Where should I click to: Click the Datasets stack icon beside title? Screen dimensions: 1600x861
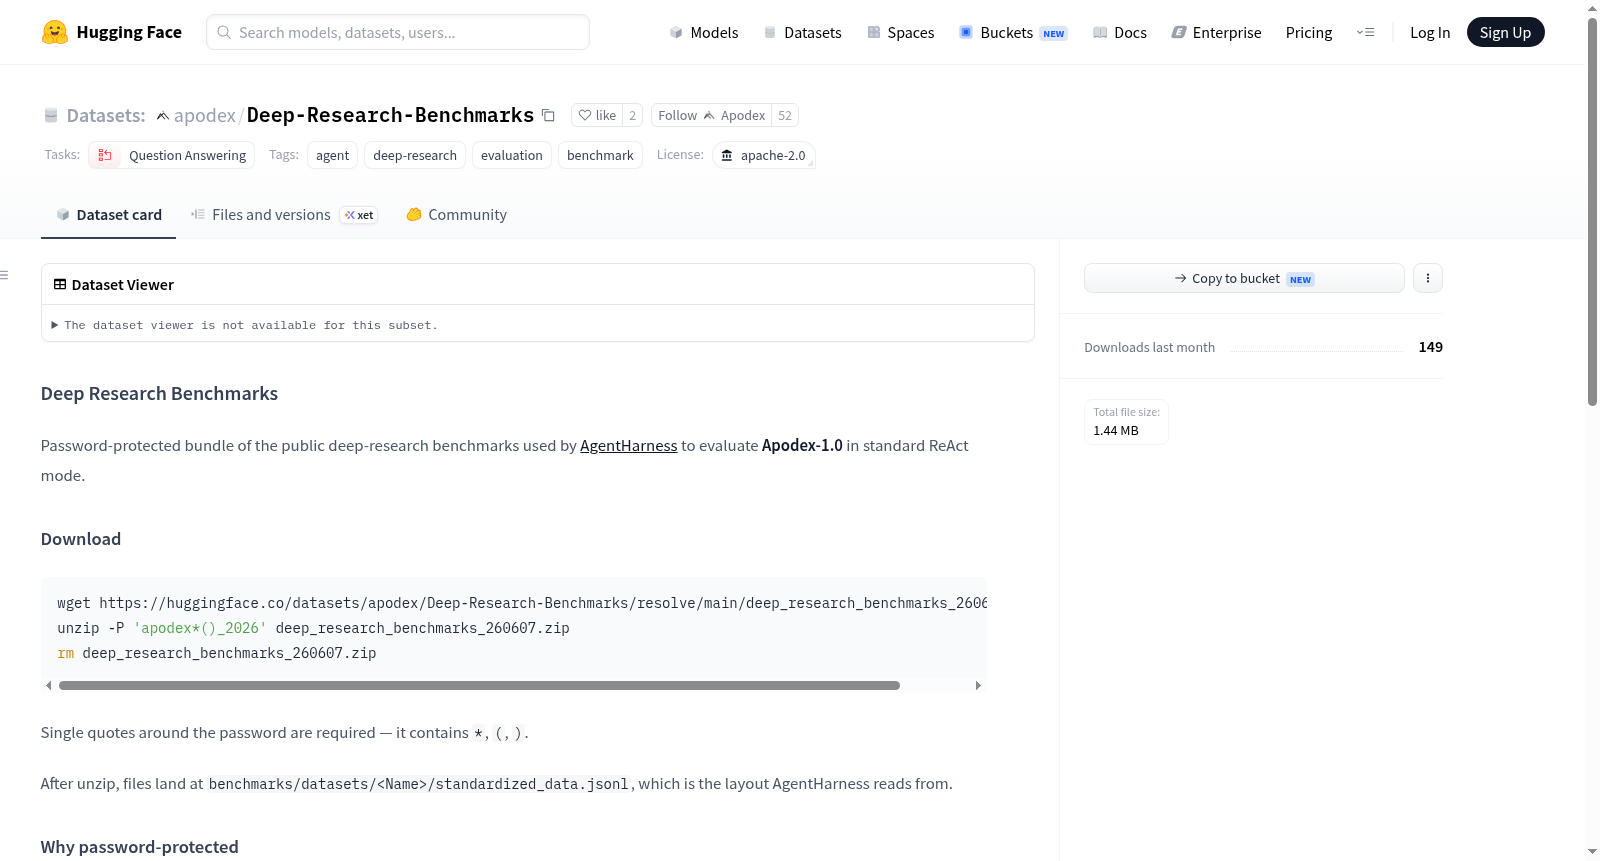pyautogui.click(x=51, y=116)
